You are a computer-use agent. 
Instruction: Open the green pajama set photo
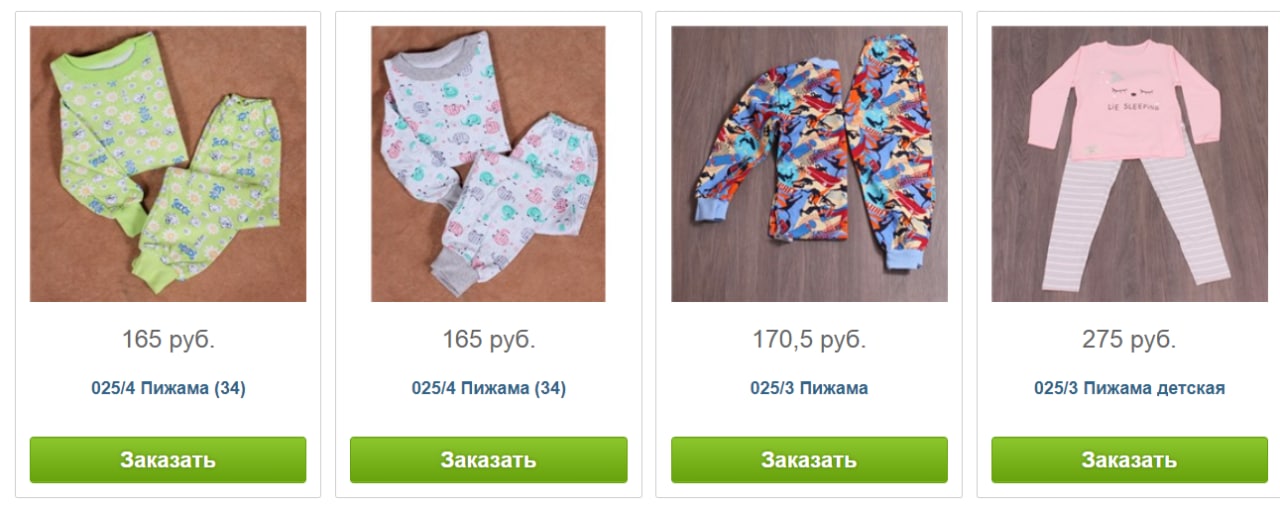[168, 164]
